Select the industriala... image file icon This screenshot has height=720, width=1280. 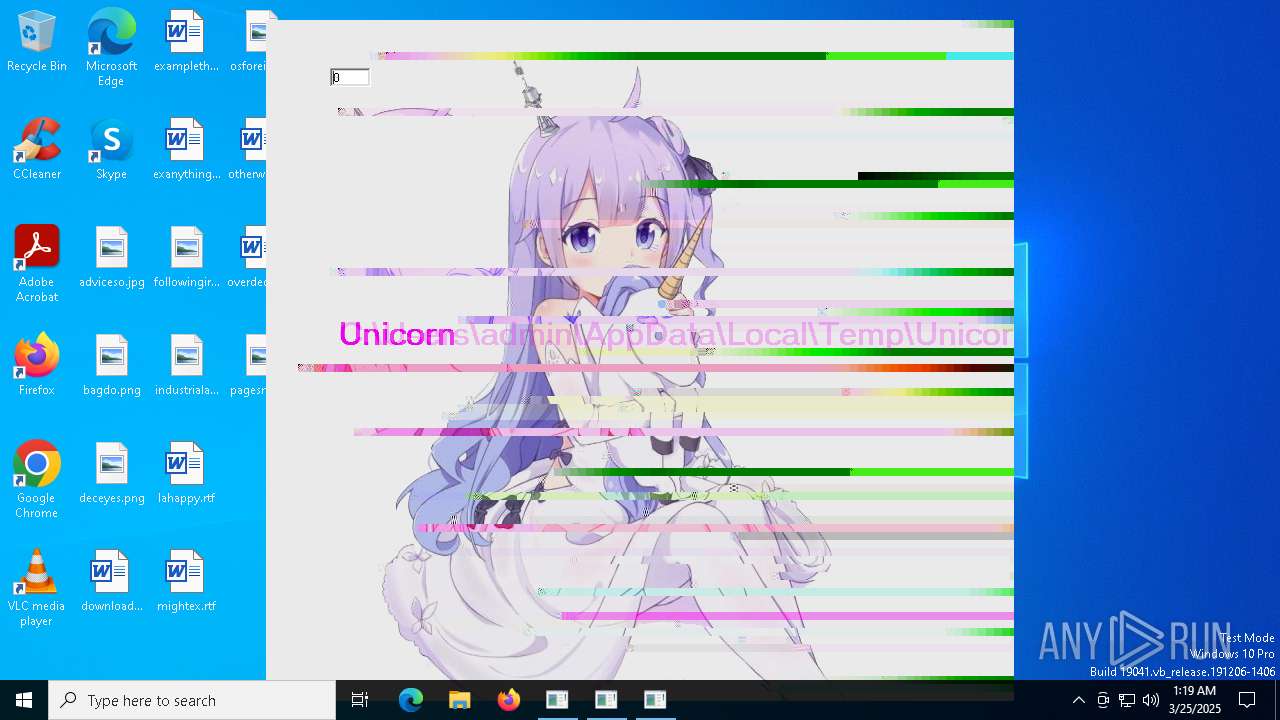point(186,366)
